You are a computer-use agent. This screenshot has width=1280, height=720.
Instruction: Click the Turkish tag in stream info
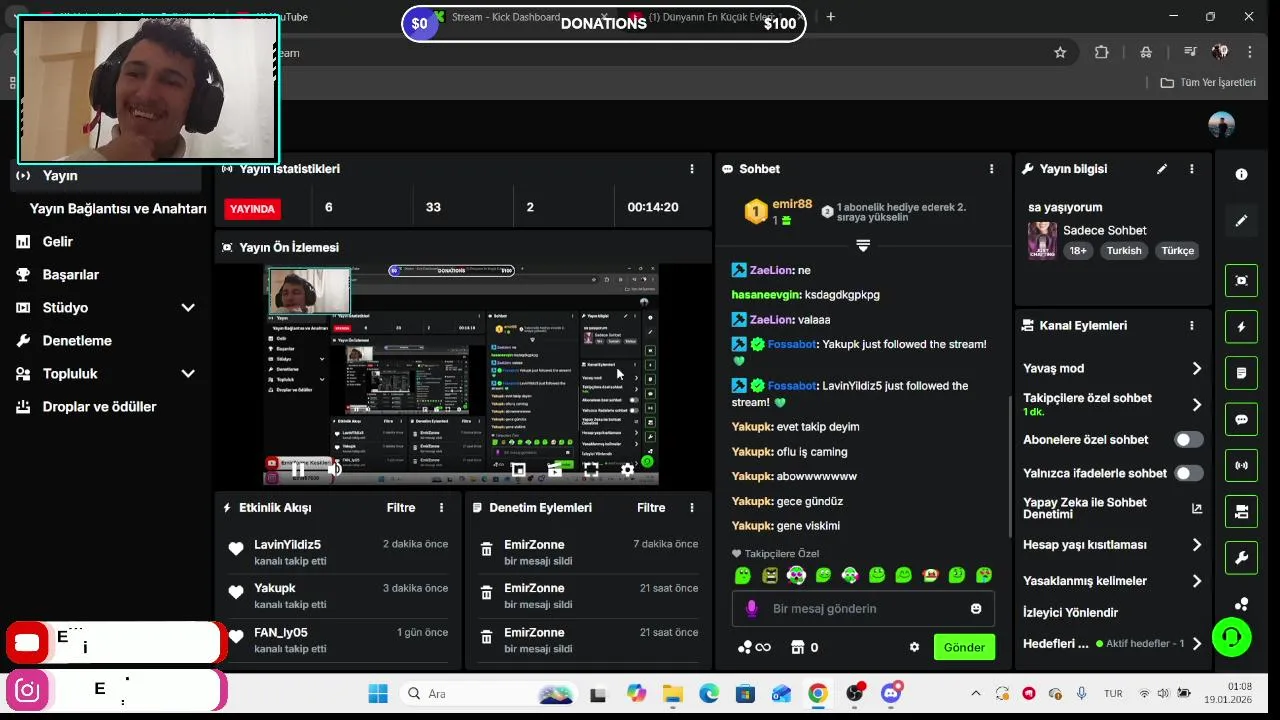(1123, 251)
